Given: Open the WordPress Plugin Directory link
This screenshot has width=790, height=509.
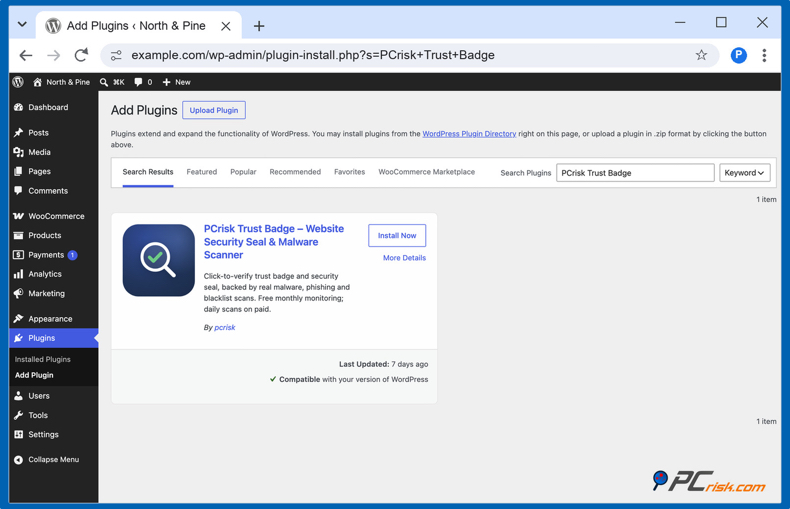Looking at the screenshot, I should pyautogui.click(x=469, y=134).
